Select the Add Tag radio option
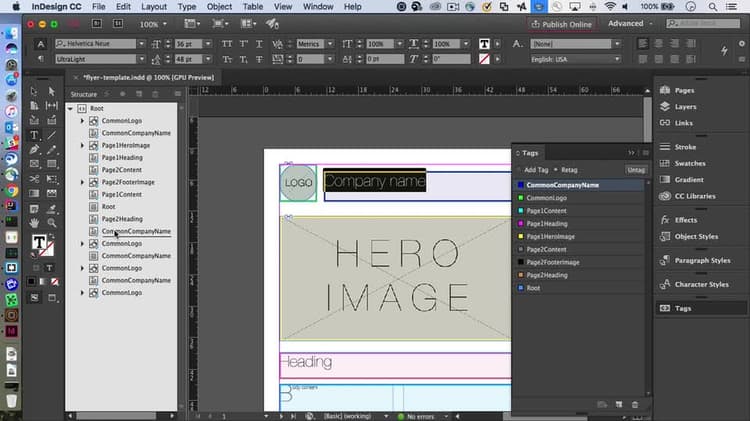The image size is (750, 421). click(x=532, y=170)
